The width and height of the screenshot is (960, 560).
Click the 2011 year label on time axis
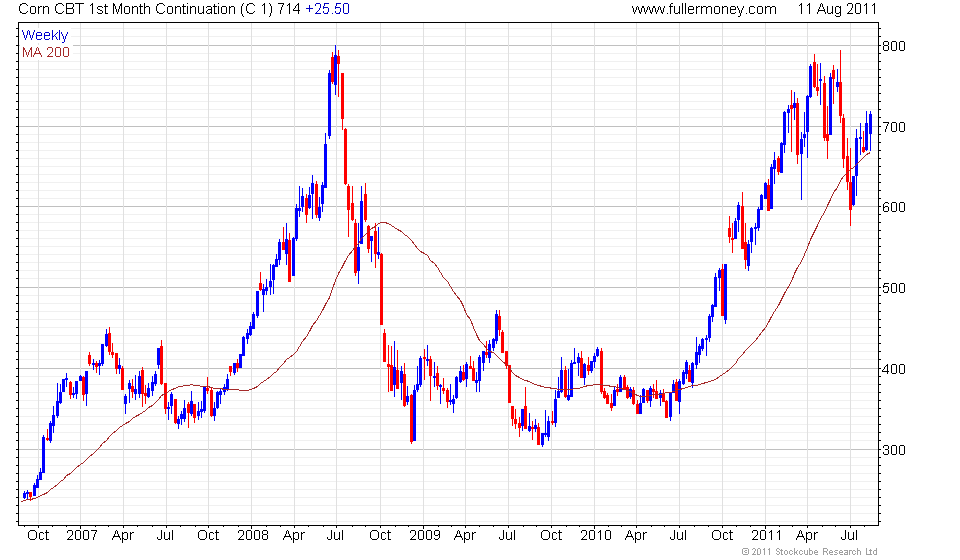(767, 536)
